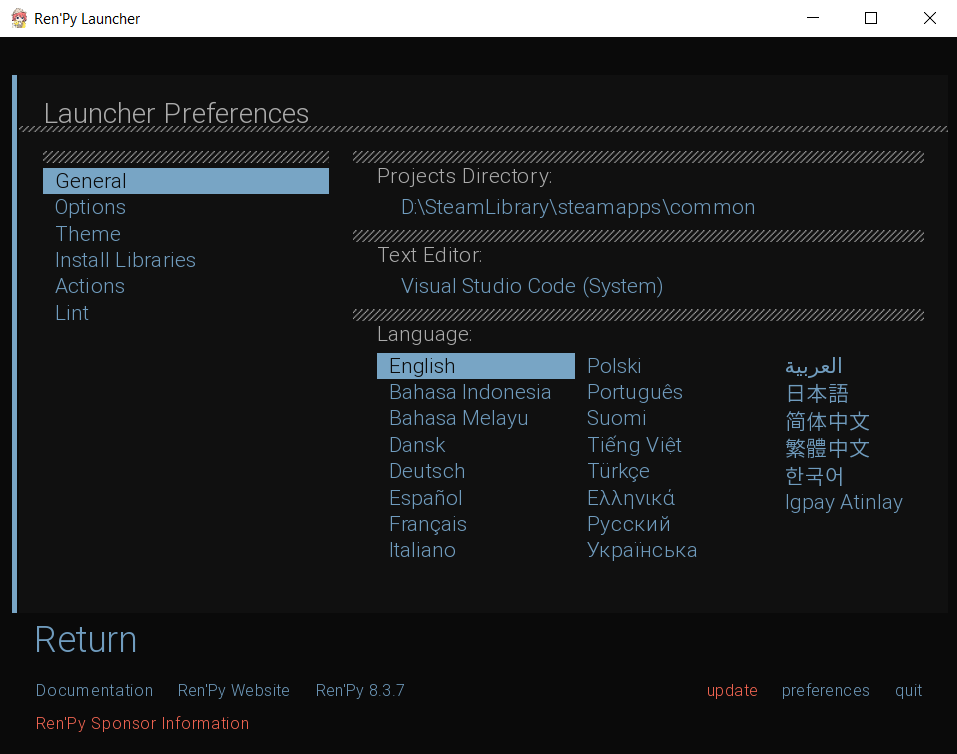Click the Return button
Image resolution: width=957 pixels, height=754 pixels.
[85, 640]
